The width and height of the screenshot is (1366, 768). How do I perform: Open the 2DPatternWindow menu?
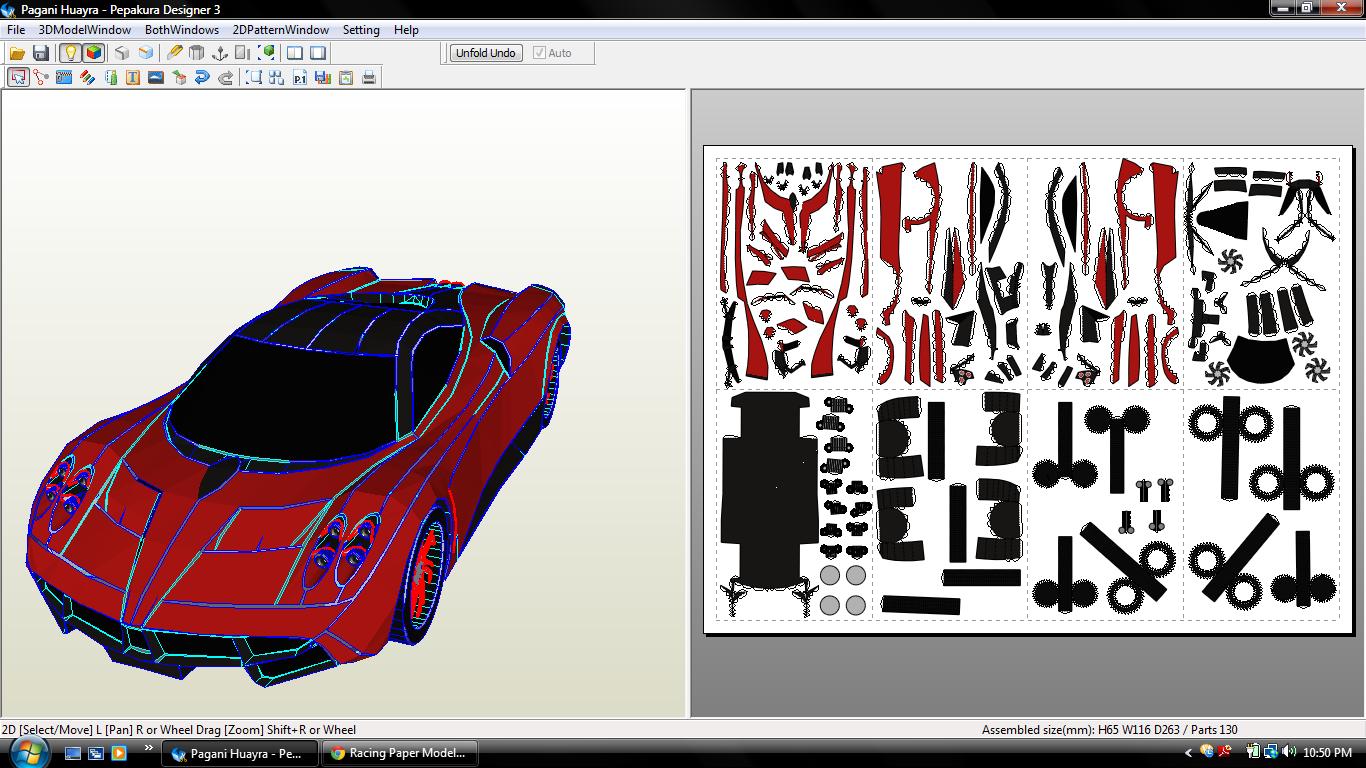281,30
